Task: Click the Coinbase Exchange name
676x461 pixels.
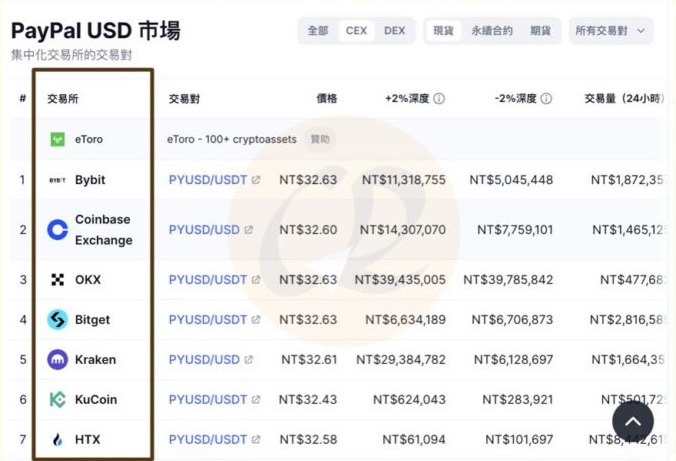Action: click(x=103, y=229)
